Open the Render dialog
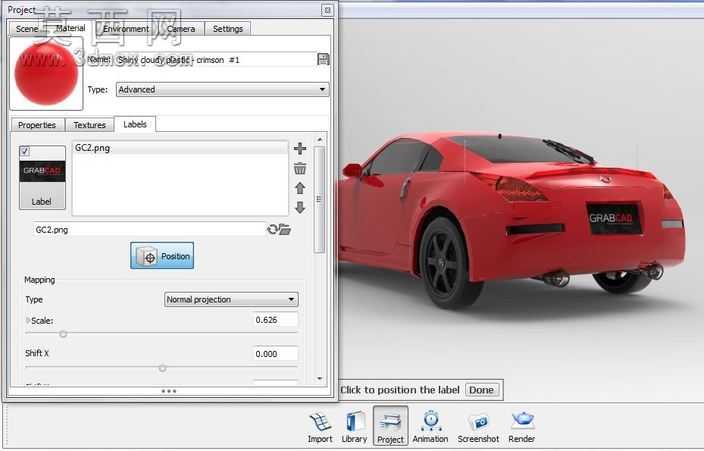 point(522,427)
